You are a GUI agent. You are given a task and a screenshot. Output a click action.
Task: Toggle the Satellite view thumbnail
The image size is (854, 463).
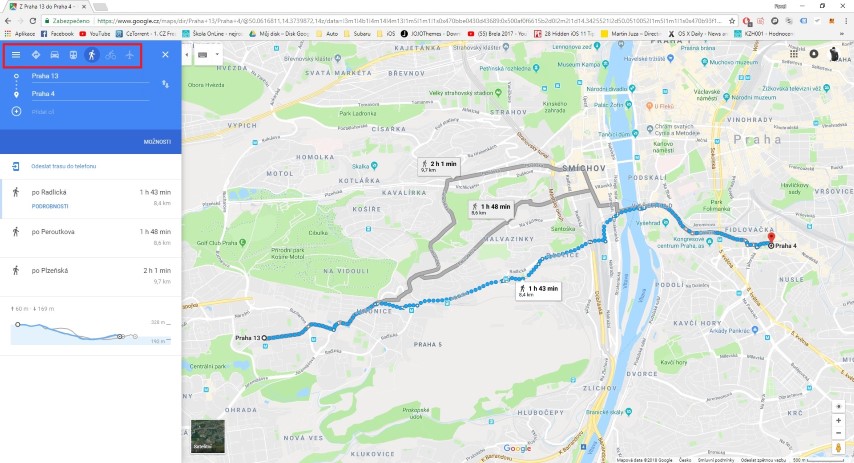click(208, 436)
